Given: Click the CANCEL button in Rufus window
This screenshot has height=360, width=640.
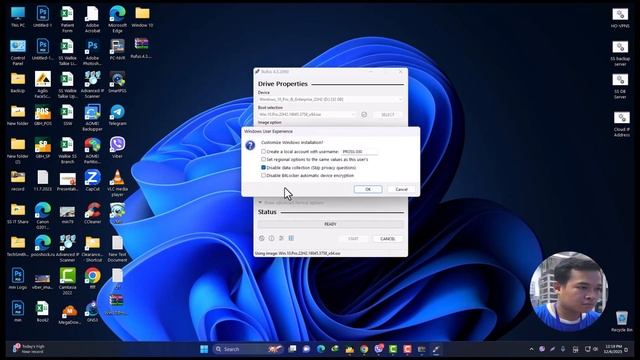Looking at the screenshot, I should click(388, 238).
